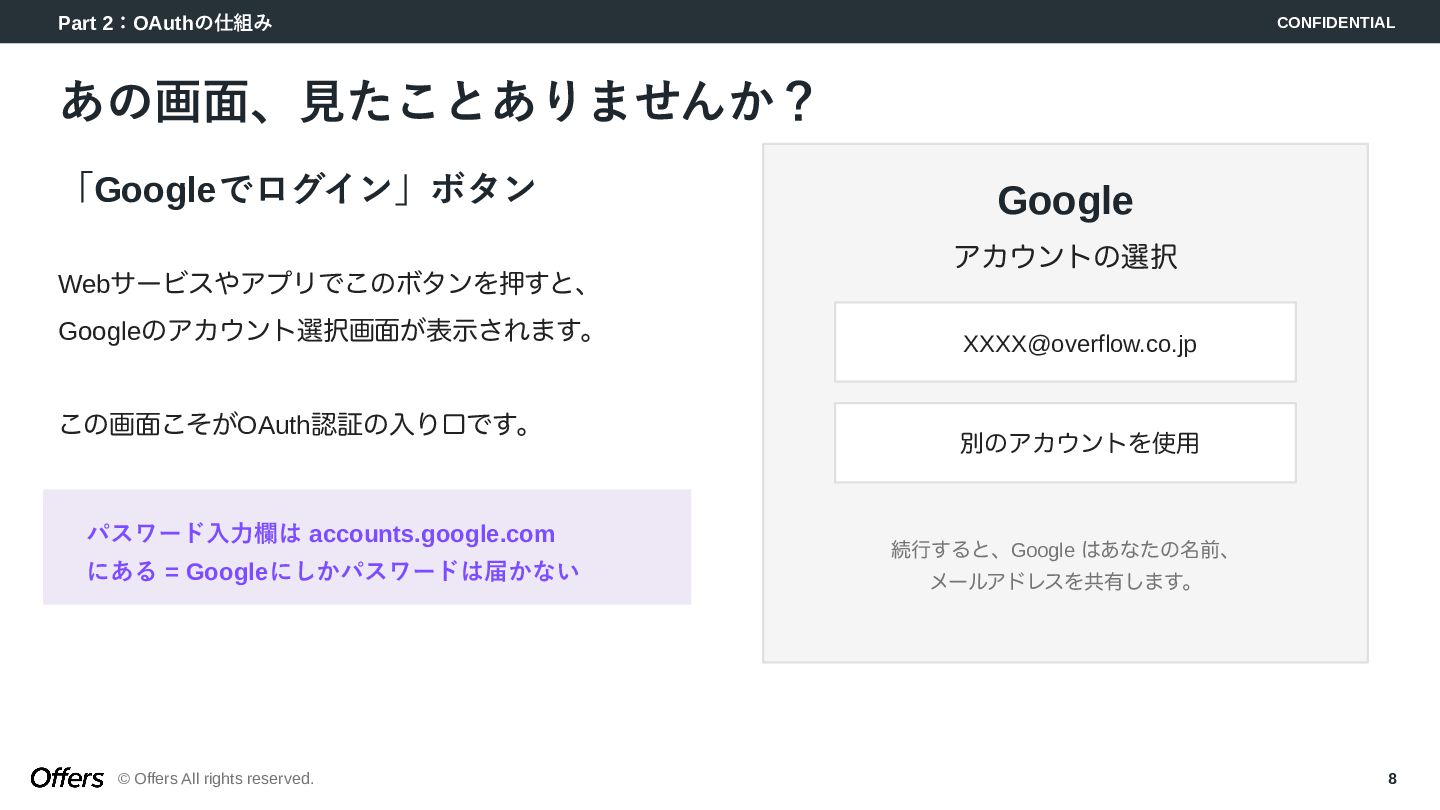1440x810 pixels.
Task: Click the purple callout mentioning accounts.google.com
Action: click(x=367, y=546)
